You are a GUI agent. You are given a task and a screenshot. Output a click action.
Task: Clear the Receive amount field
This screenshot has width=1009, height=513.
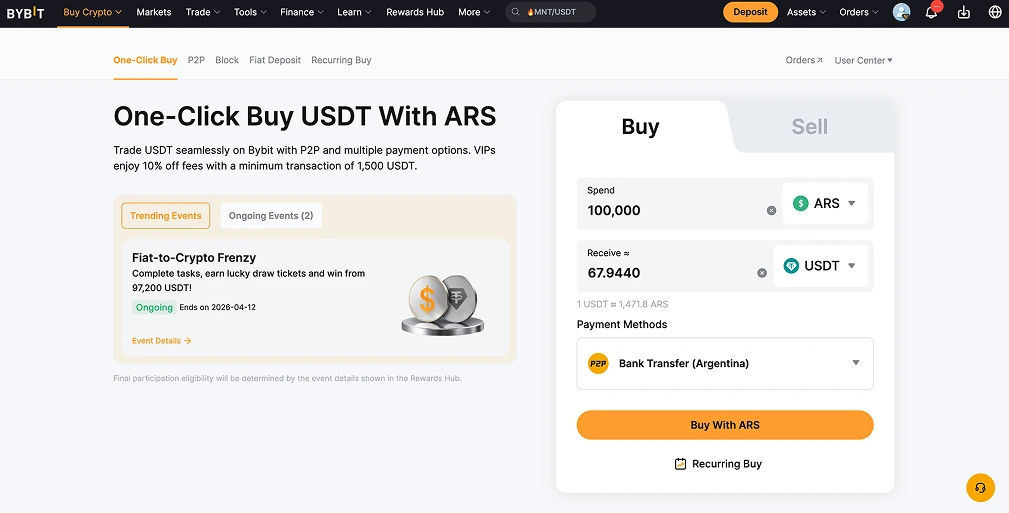[762, 273]
